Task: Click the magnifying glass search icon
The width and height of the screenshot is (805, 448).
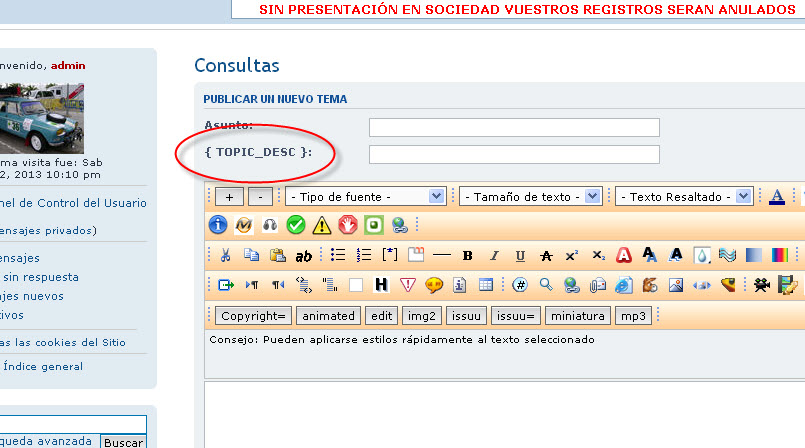Action: pos(546,284)
